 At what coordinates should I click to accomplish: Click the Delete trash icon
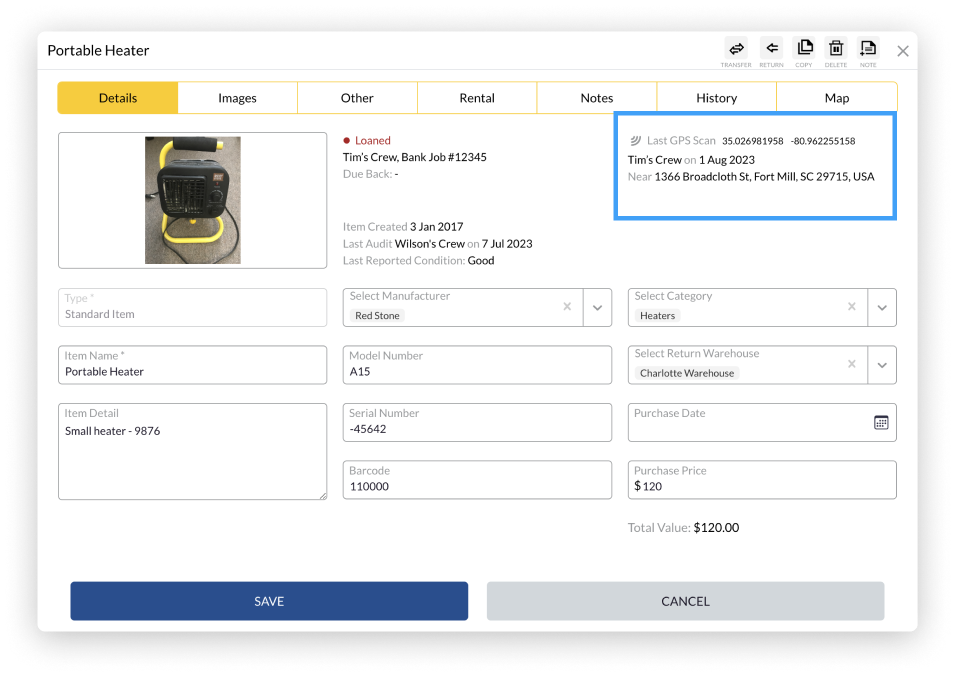[836, 49]
